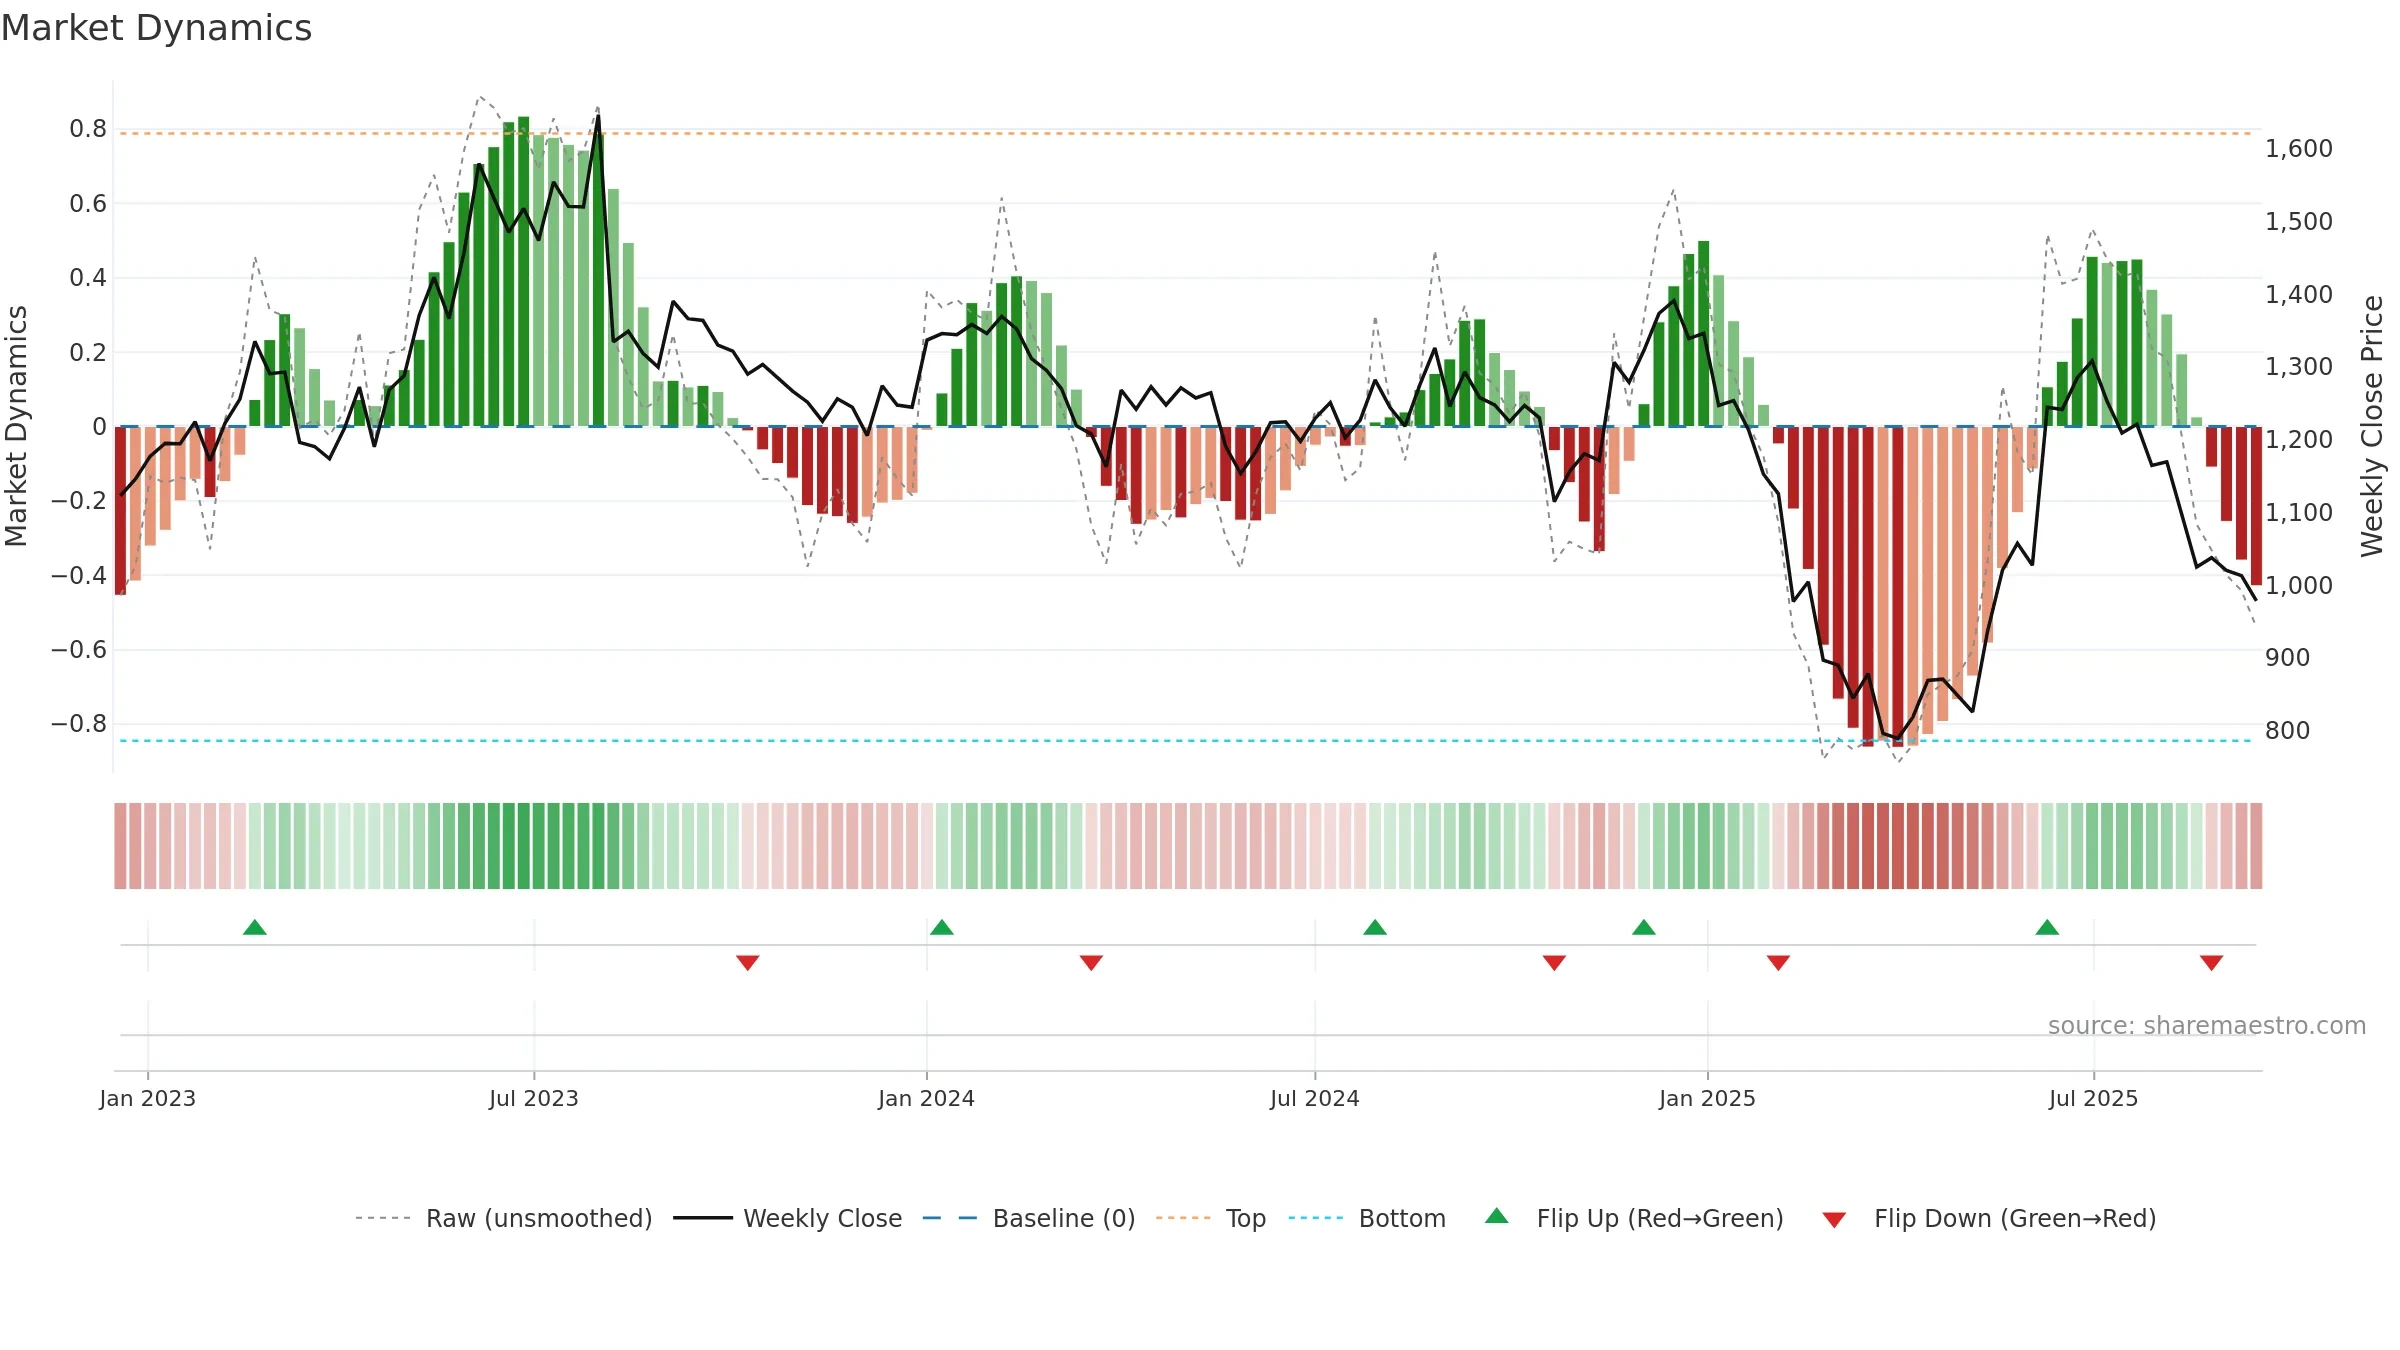Click the first dark red bar, January 2023
The width and height of the screenshot is (2400, 1350).
point(120,510)
